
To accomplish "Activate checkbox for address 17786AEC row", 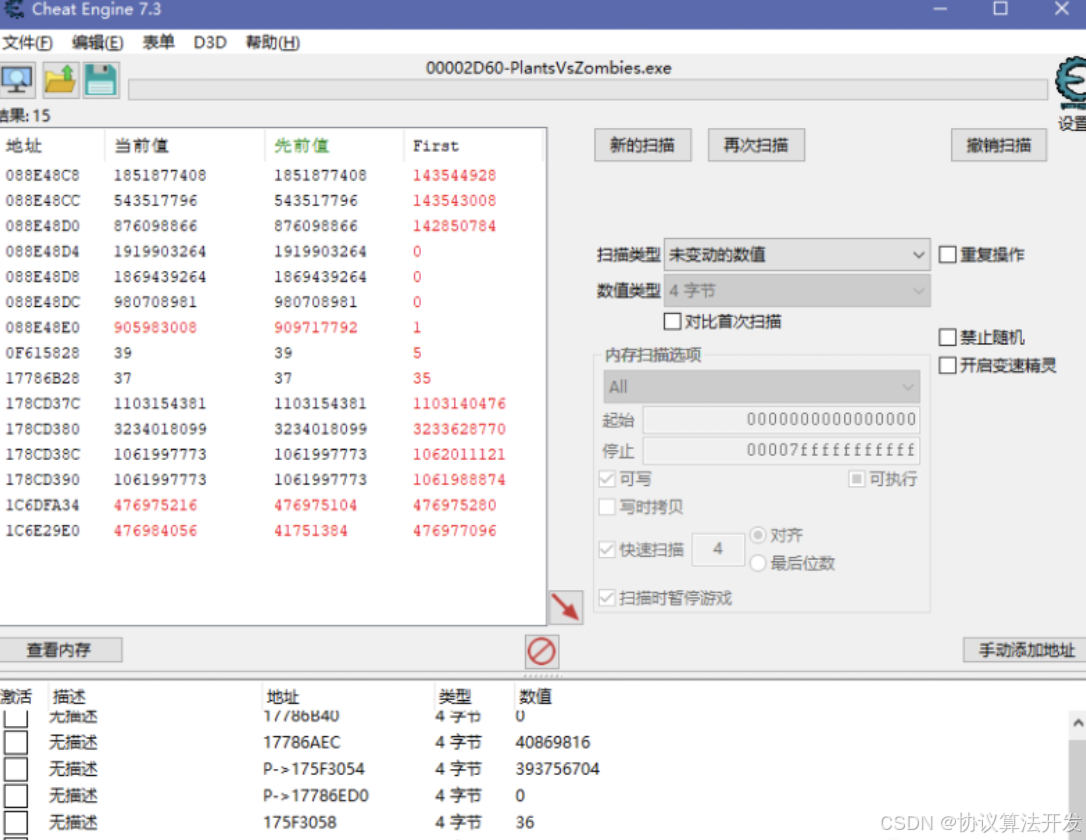I will (16, 742).
